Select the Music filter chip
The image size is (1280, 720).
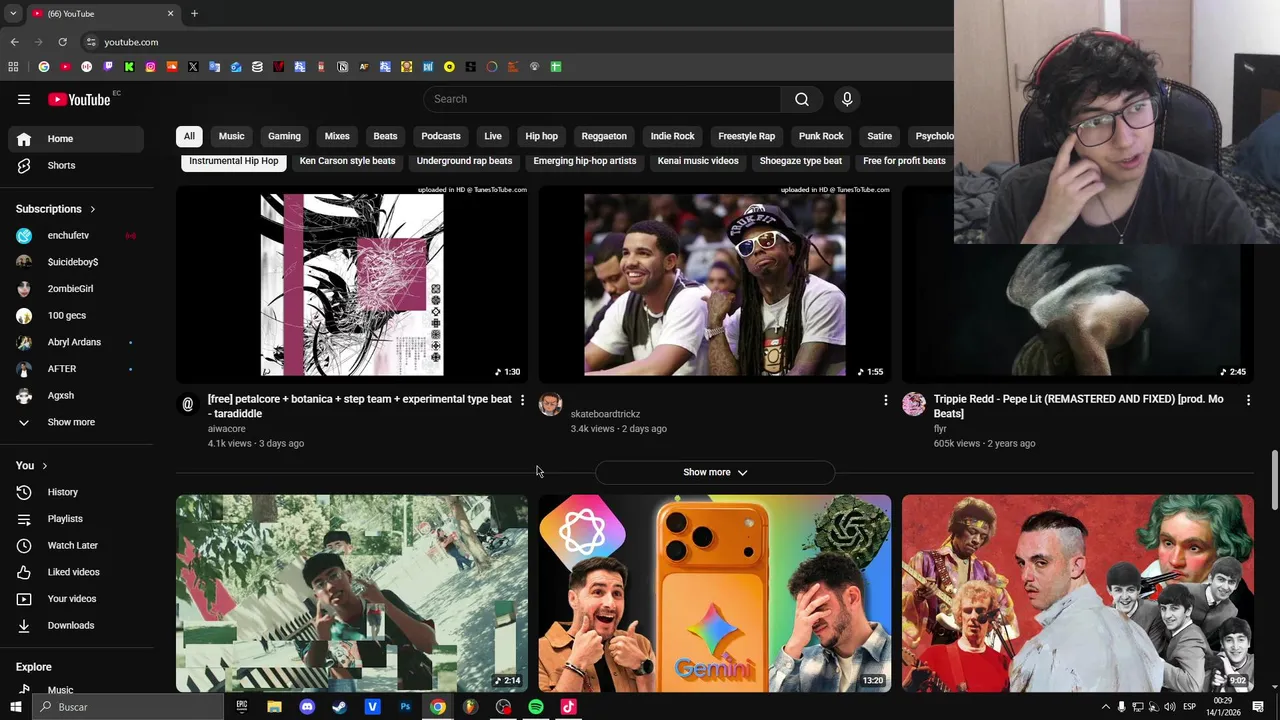[231, 136]
